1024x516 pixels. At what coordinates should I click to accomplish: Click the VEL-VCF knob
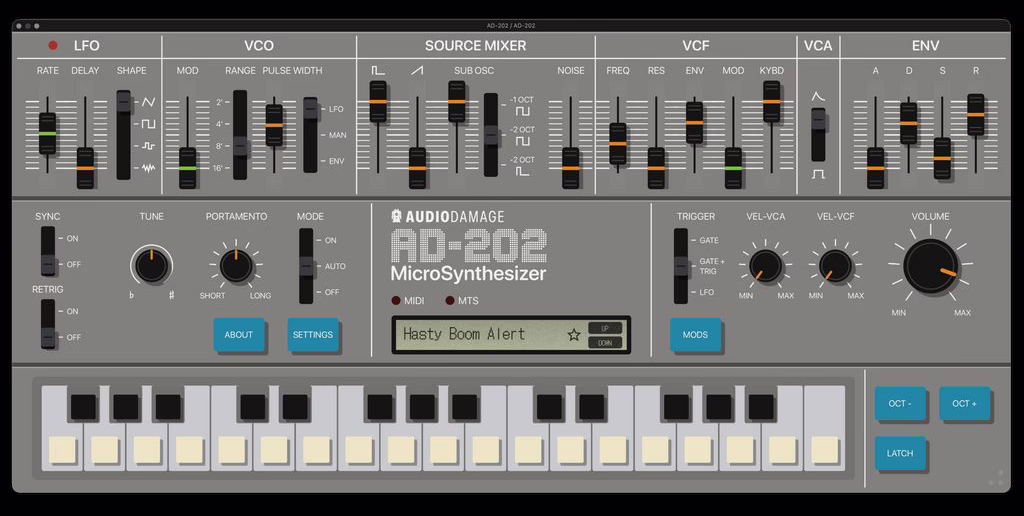pyautogui.click(x=835, y=266)
